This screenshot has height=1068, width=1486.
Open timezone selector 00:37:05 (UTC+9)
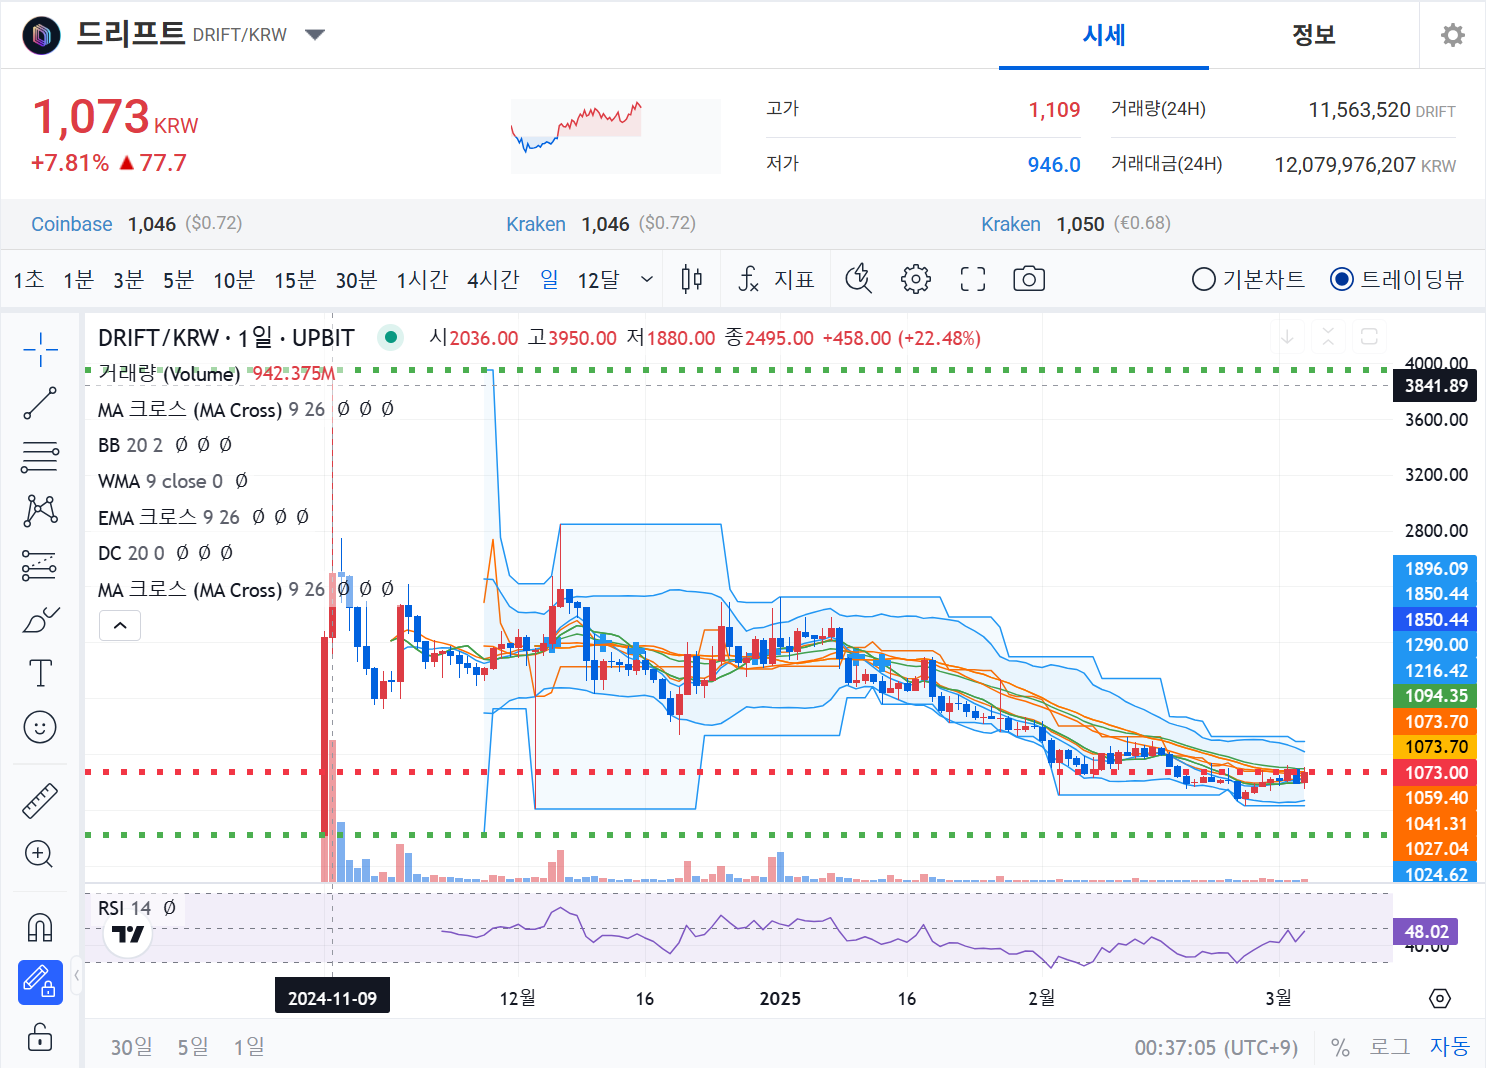click(x=1216, y=1047)
